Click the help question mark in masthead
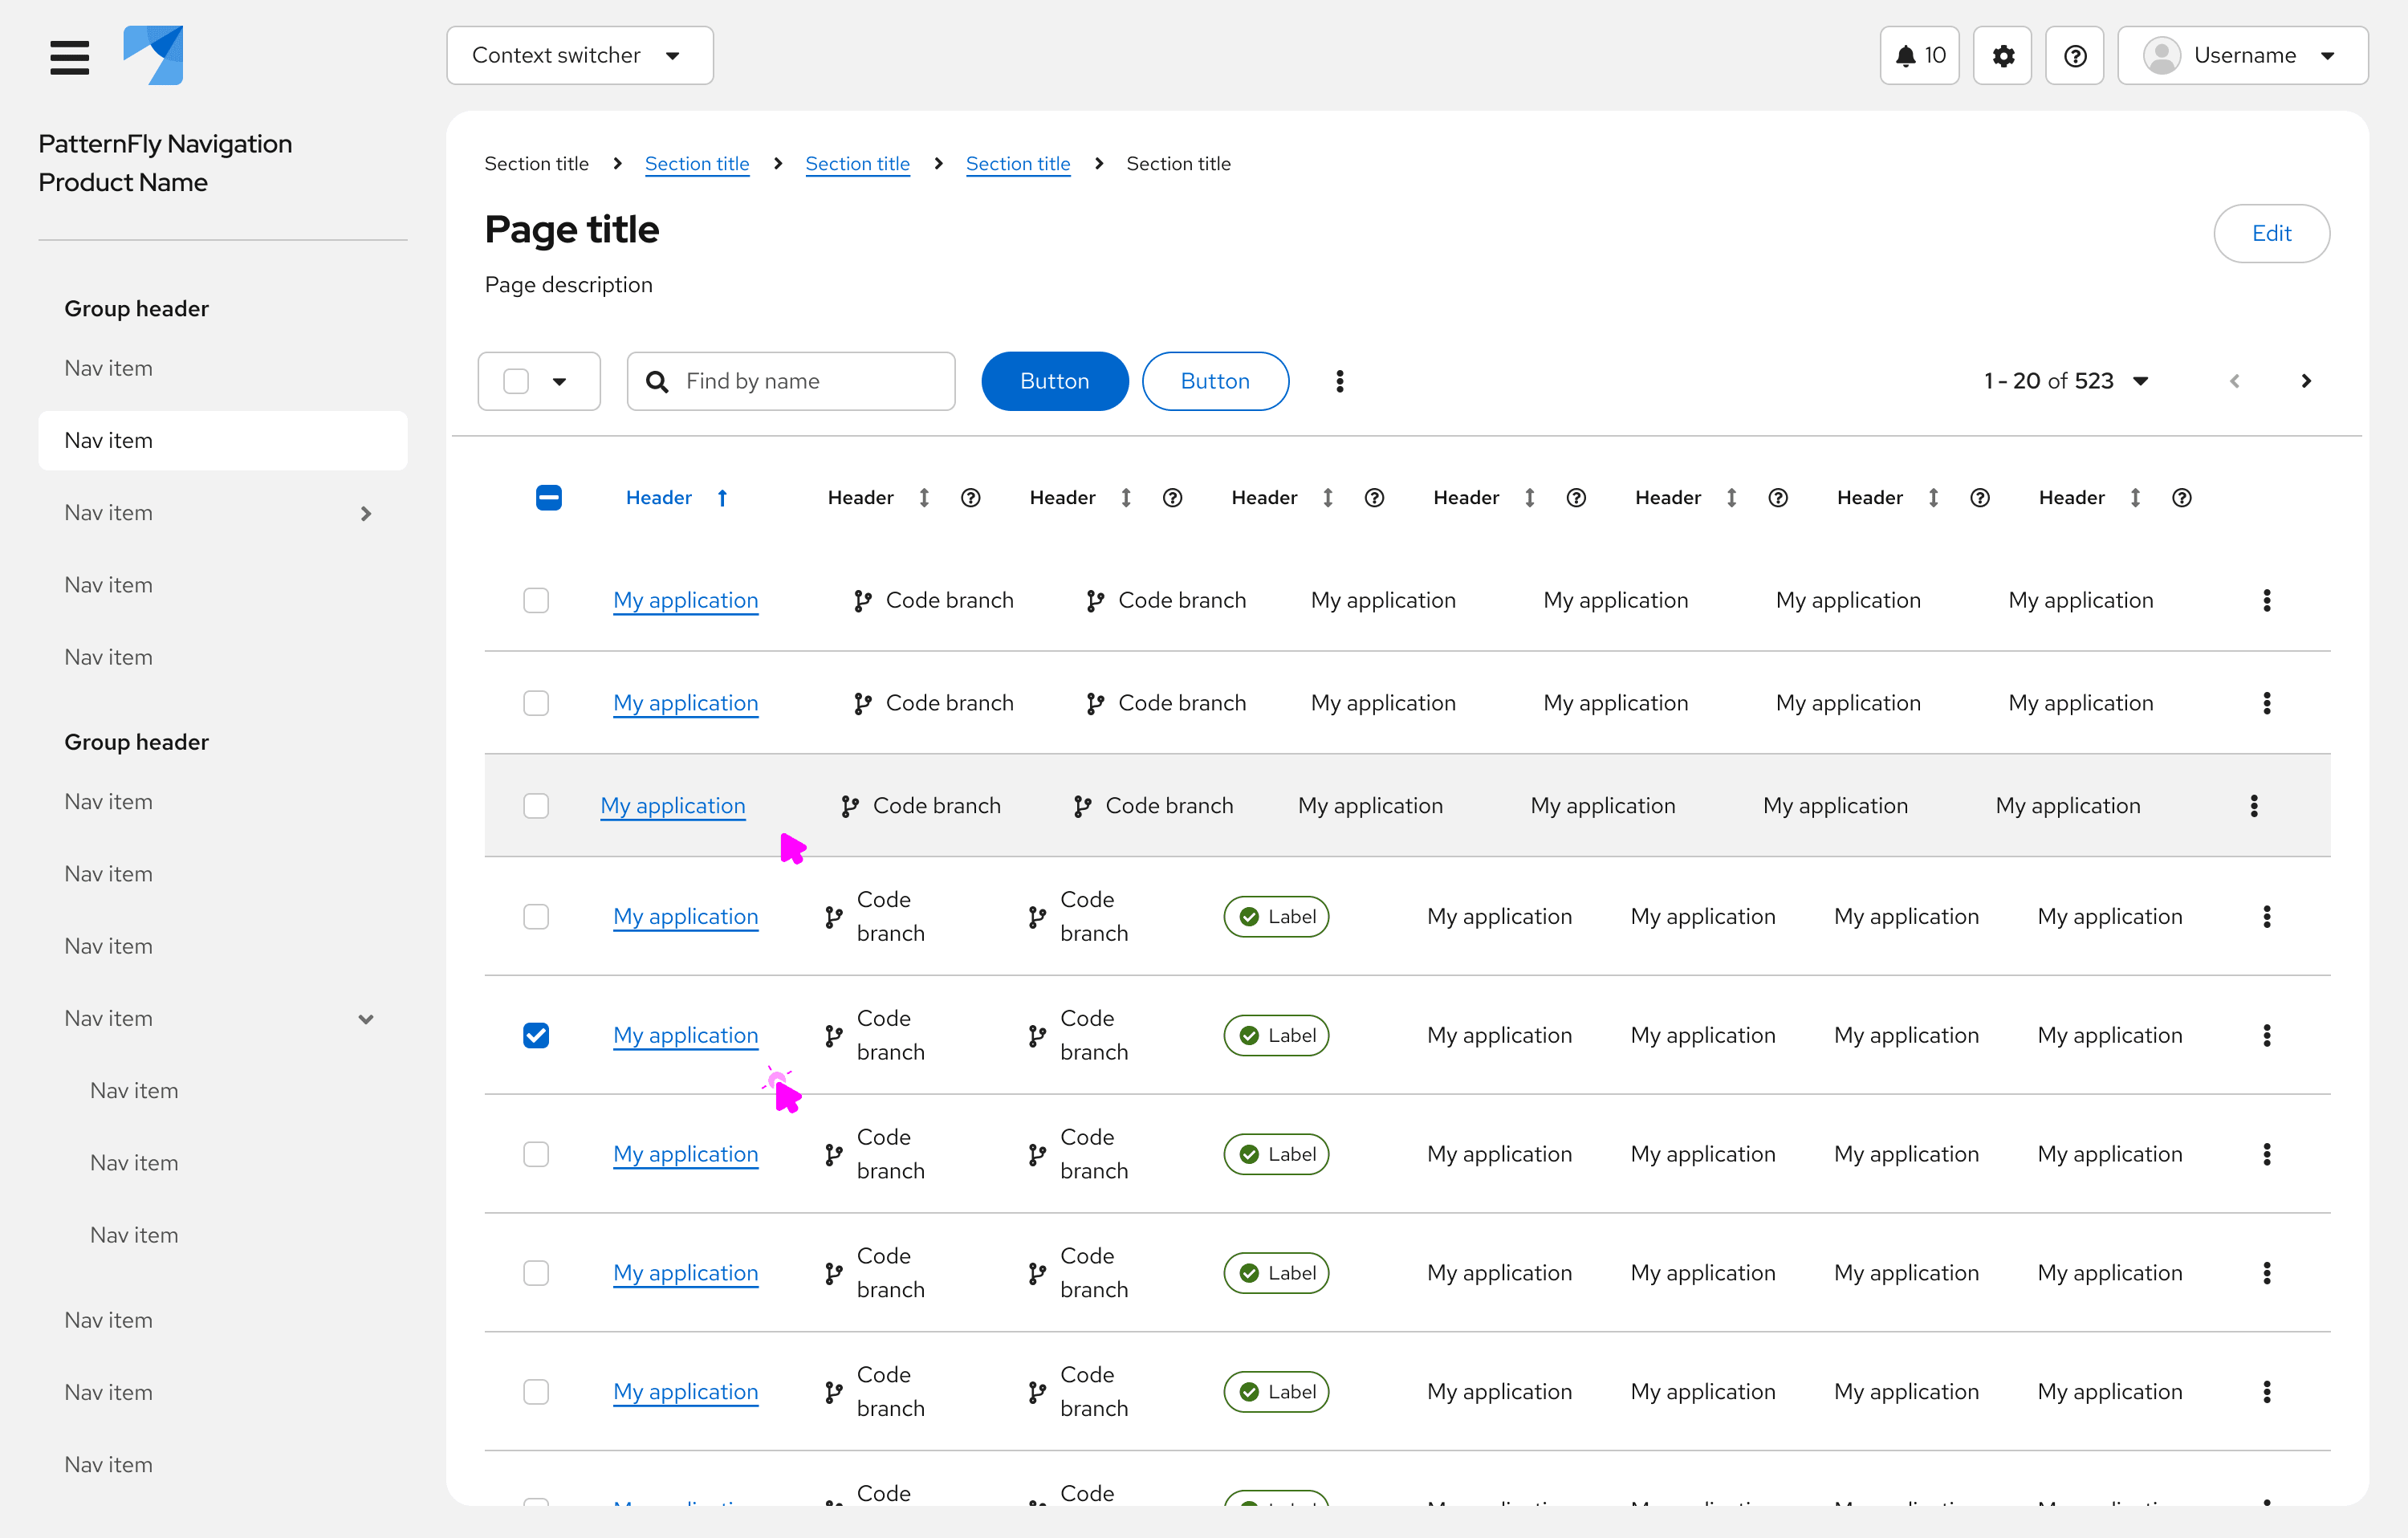The width and height of the screenshot is (2408, 1538). pyautogui.click(x=2074, y=56)
